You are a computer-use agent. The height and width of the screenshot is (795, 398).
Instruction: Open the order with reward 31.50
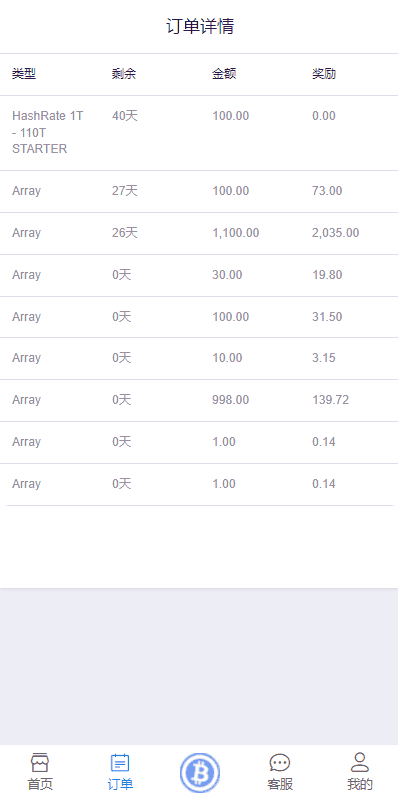click(199, 317)
